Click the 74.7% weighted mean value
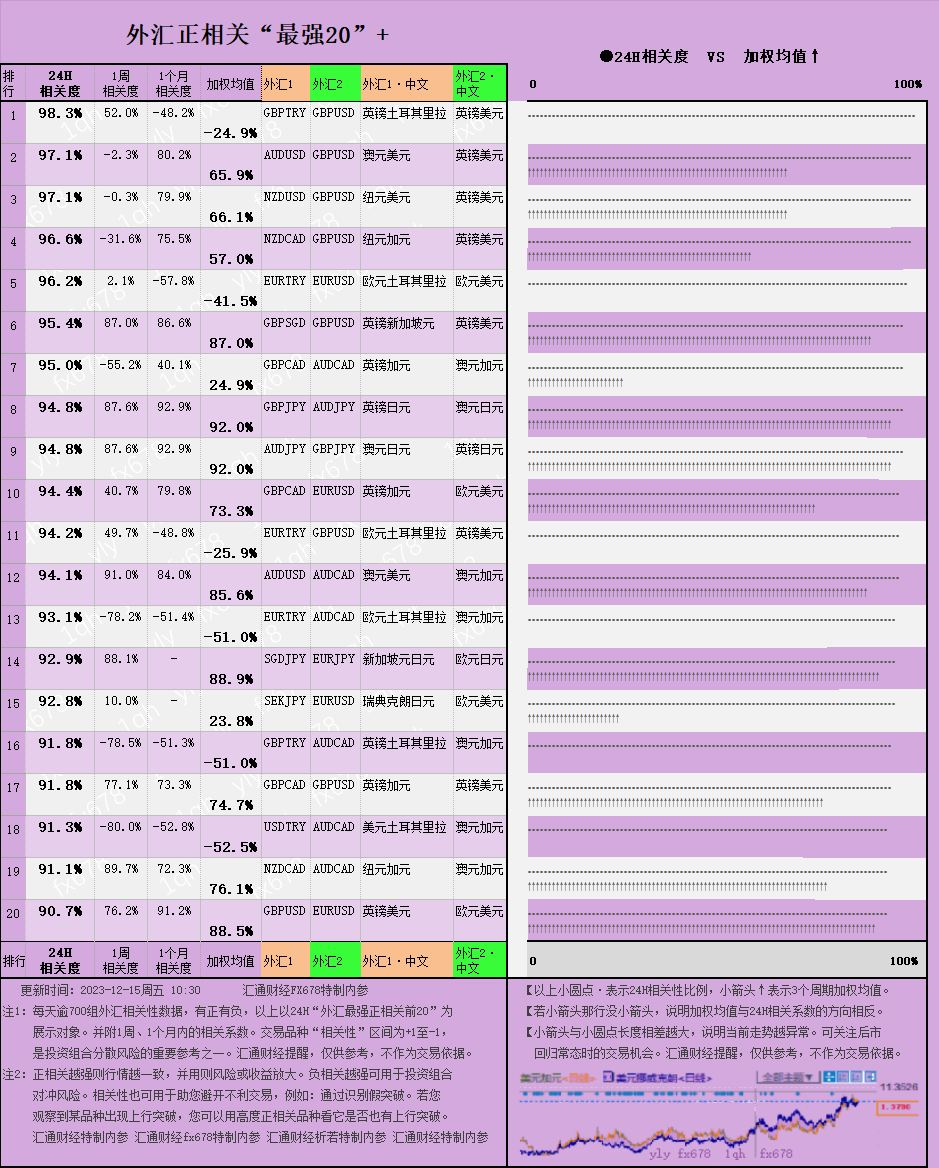 click(231, 805)
